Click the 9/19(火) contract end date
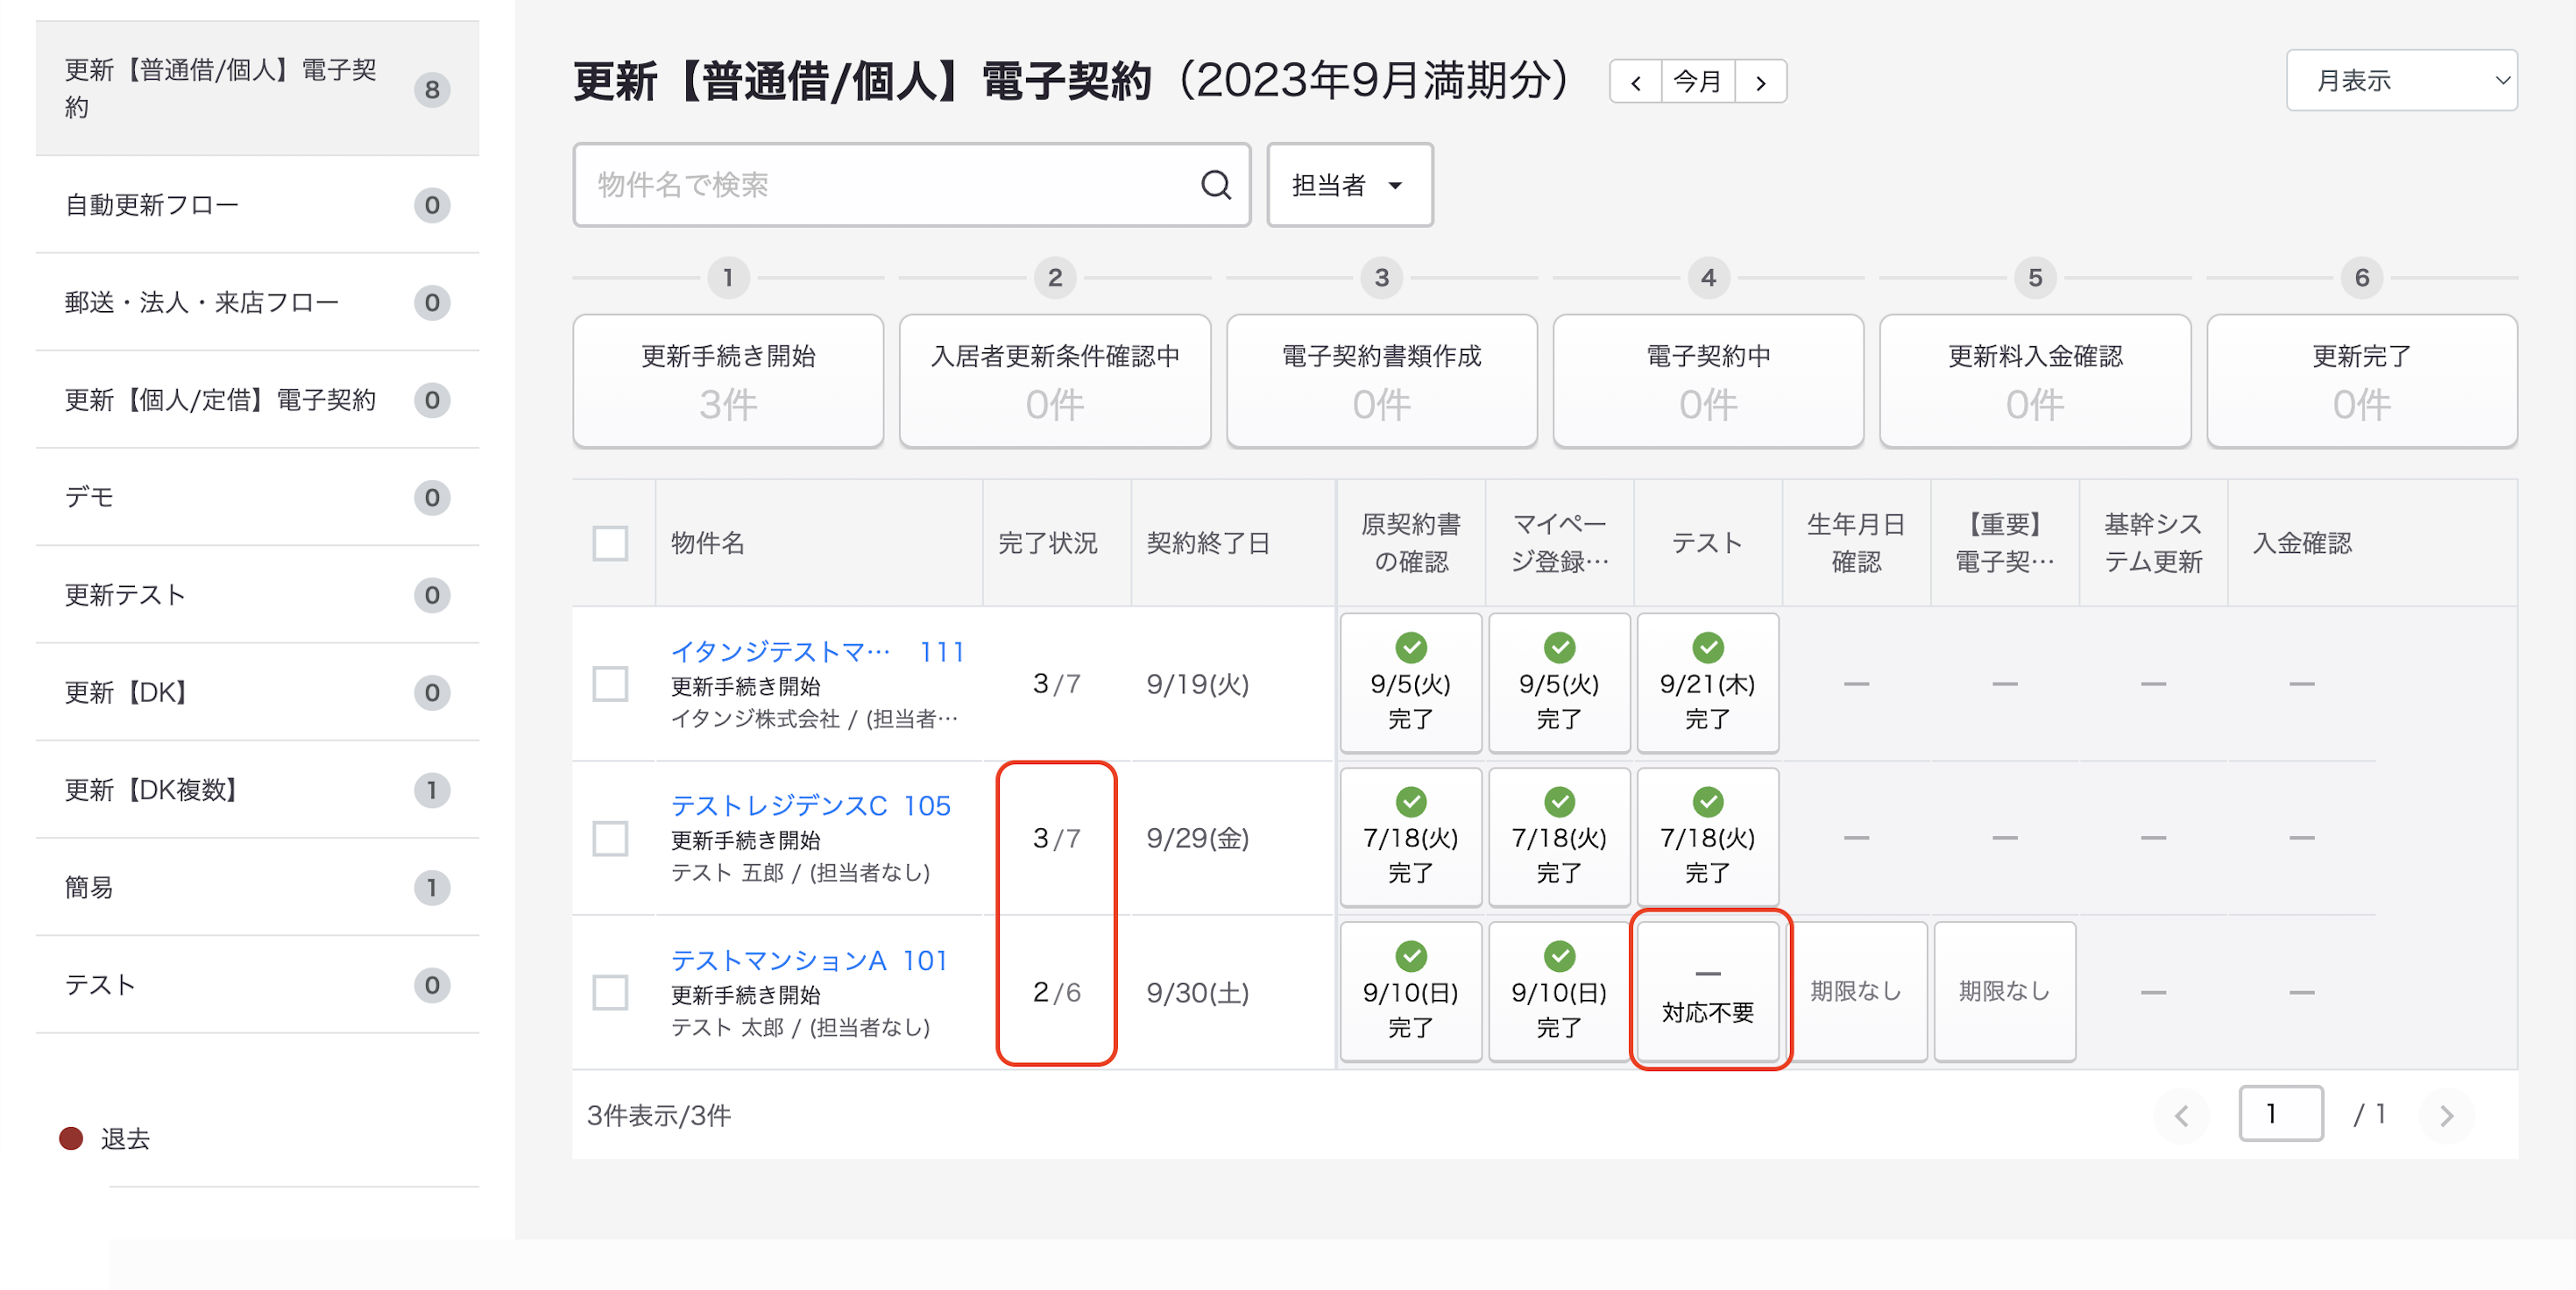Viewport: 2576px width, 1290px height. pos(1197,684)
